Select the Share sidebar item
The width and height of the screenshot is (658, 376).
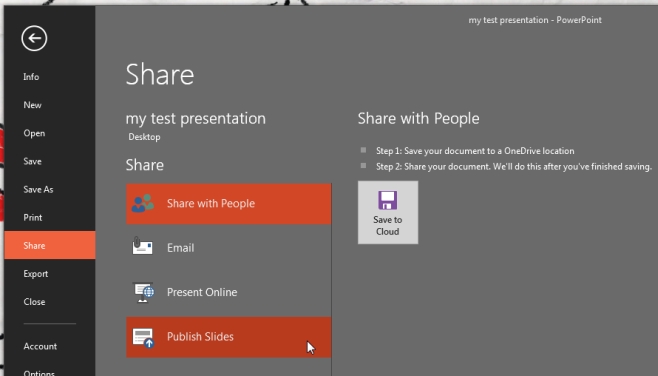(x=50, y=245)
